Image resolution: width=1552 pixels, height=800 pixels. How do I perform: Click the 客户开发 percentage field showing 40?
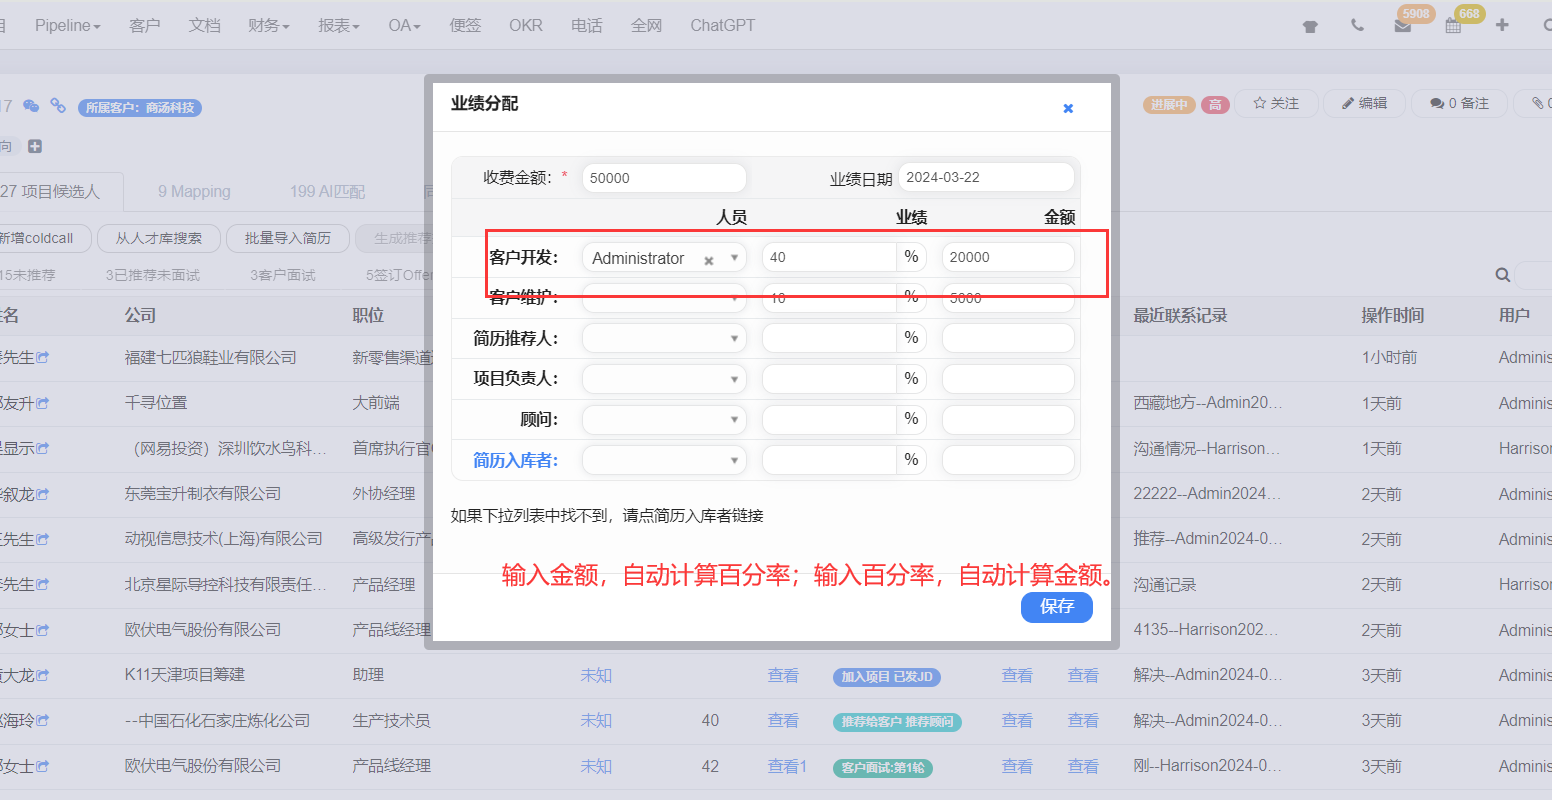click(x=829, y=257)
